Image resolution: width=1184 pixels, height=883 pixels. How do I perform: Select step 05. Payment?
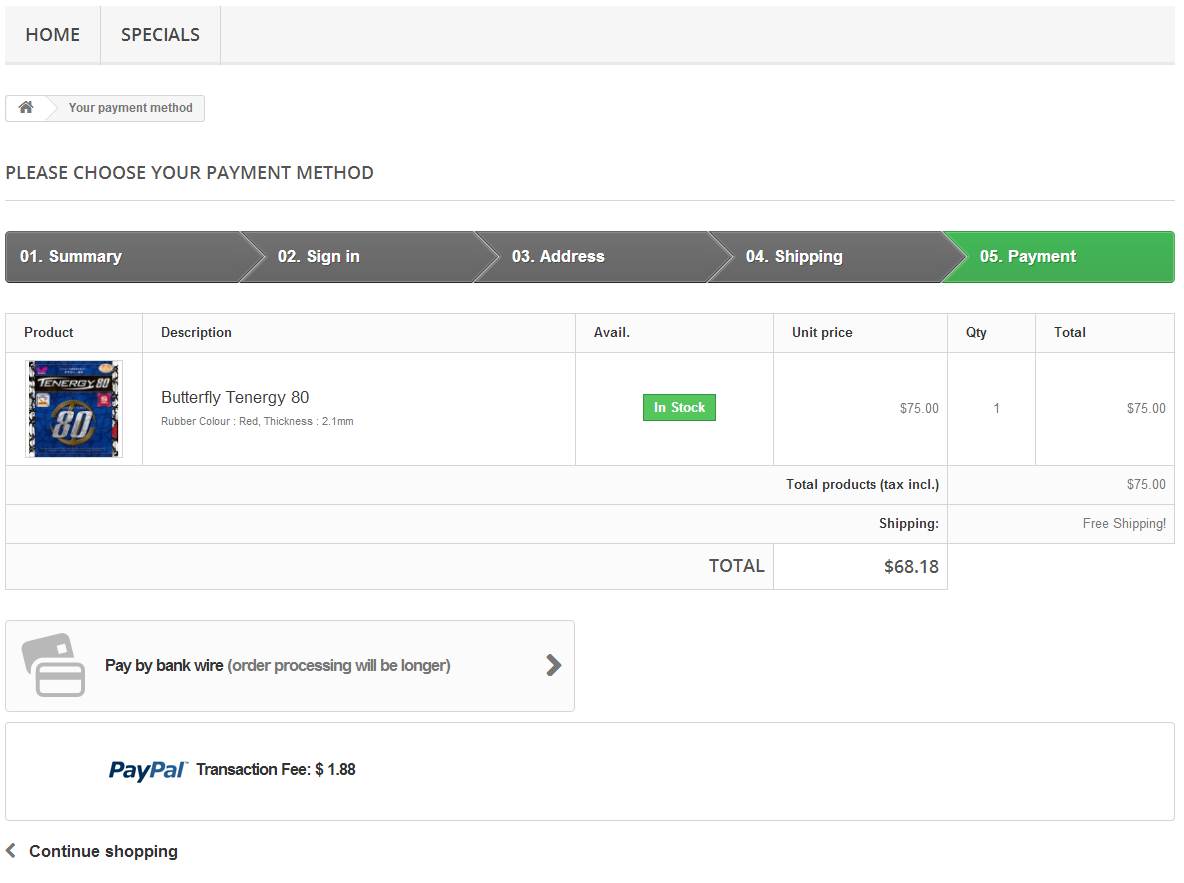click(x=1061, y=257)
